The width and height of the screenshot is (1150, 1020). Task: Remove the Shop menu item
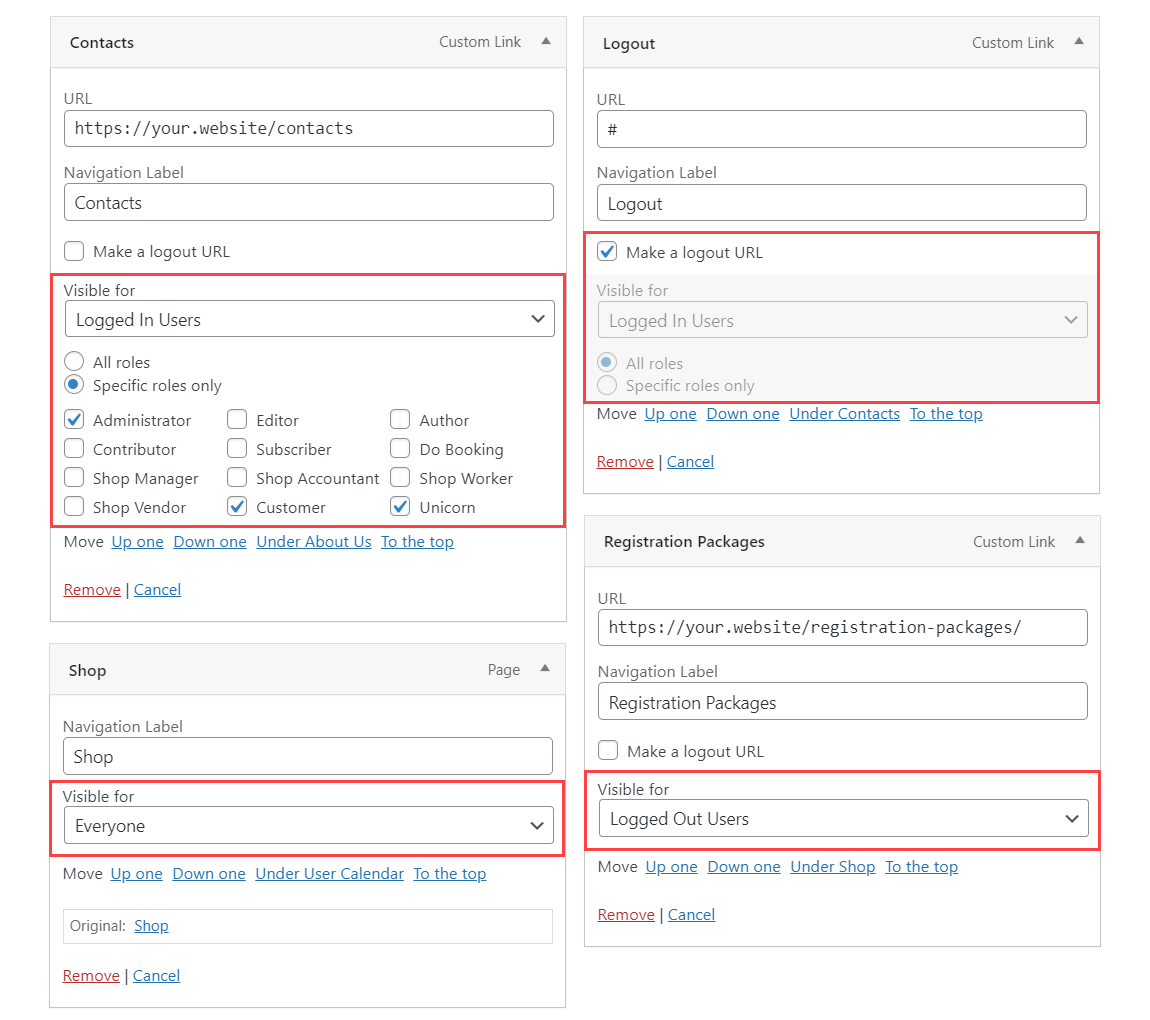[91, 975]
